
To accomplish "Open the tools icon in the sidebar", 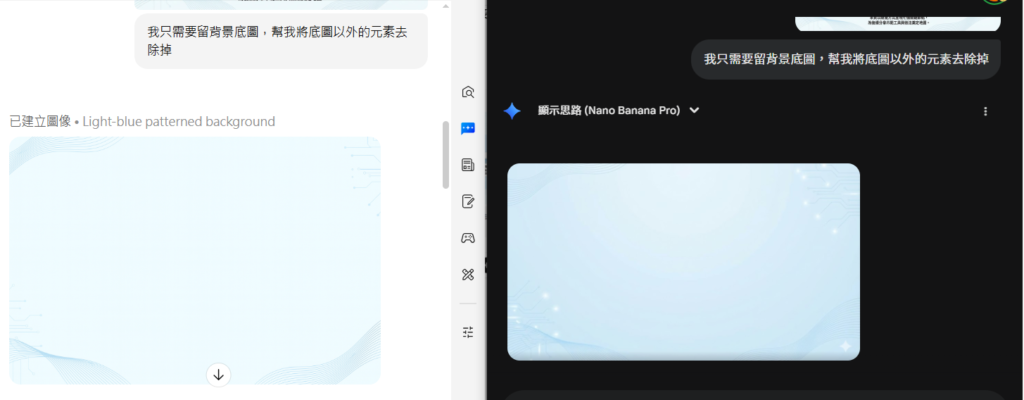I will pos(467,274).
